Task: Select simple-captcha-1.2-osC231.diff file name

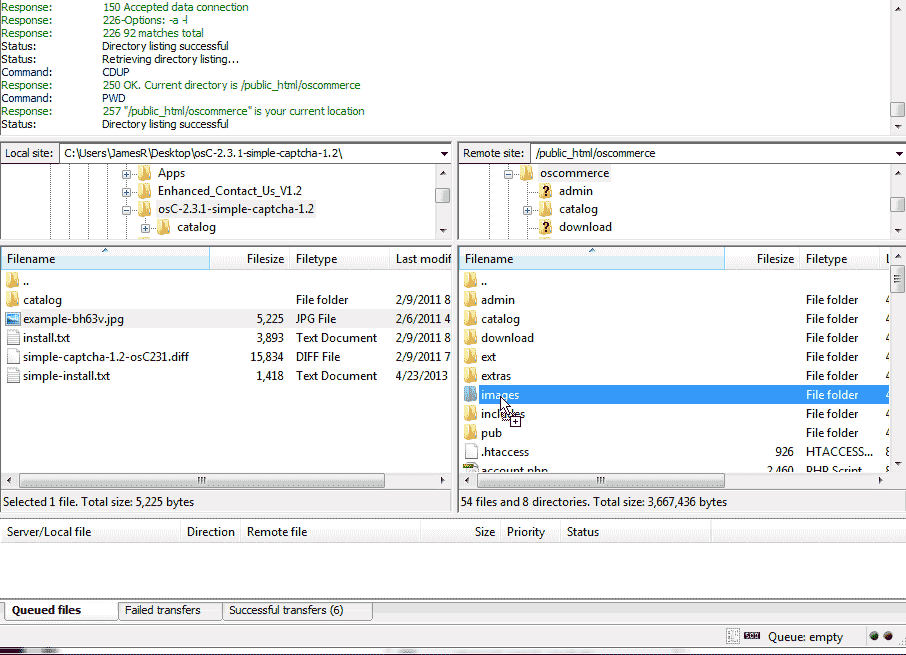Action: click(106, 357)
